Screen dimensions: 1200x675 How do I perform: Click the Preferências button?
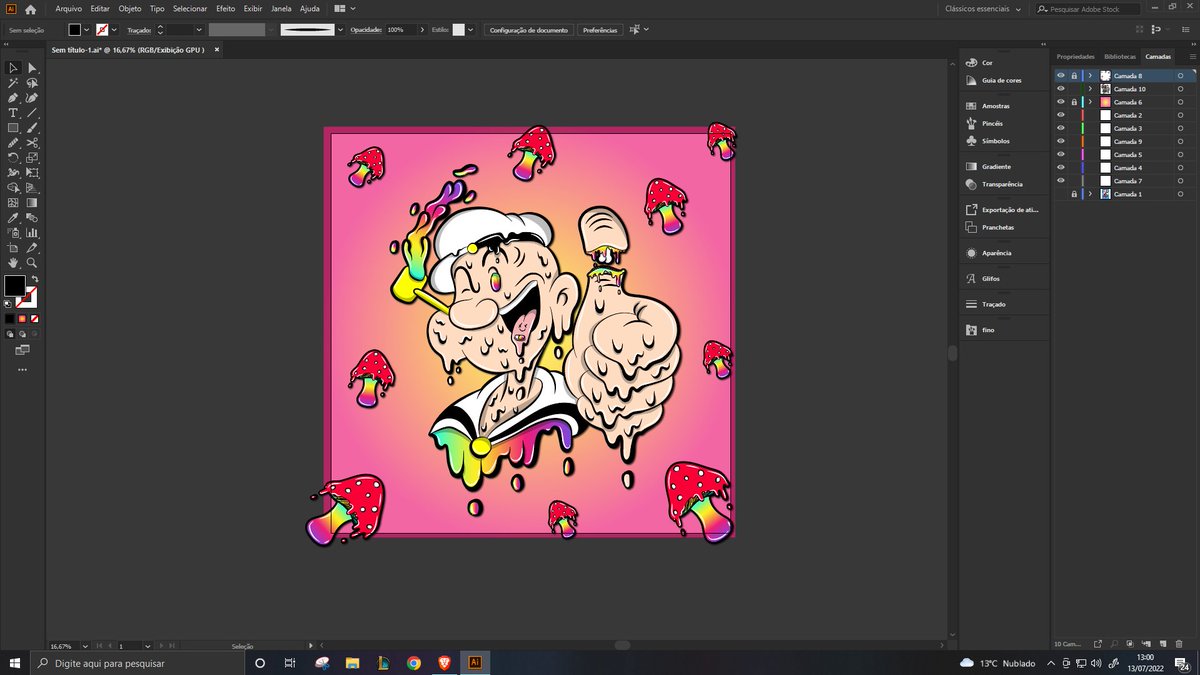coord(600,30)
